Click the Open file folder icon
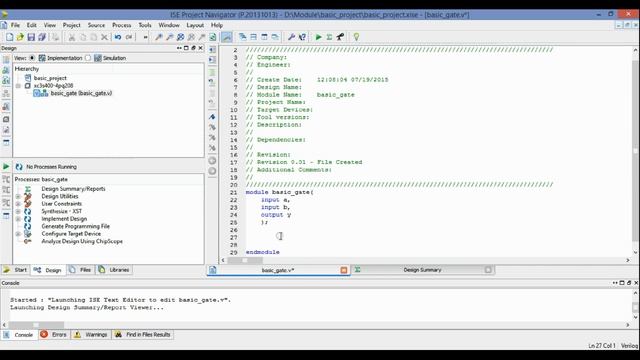 click(x=20, y=37)
